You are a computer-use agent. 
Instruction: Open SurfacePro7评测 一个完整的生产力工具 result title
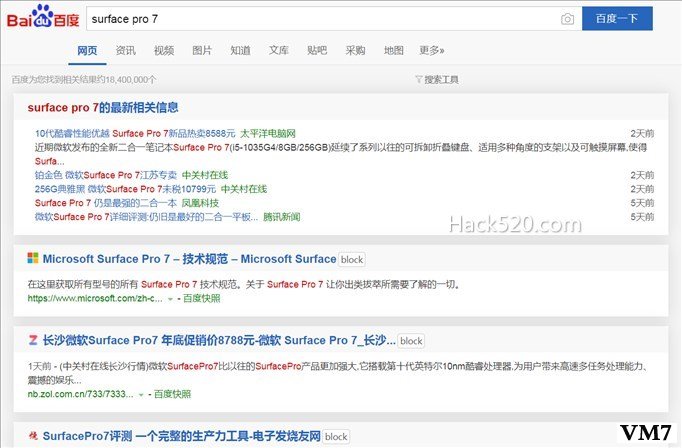pos(181,436)
